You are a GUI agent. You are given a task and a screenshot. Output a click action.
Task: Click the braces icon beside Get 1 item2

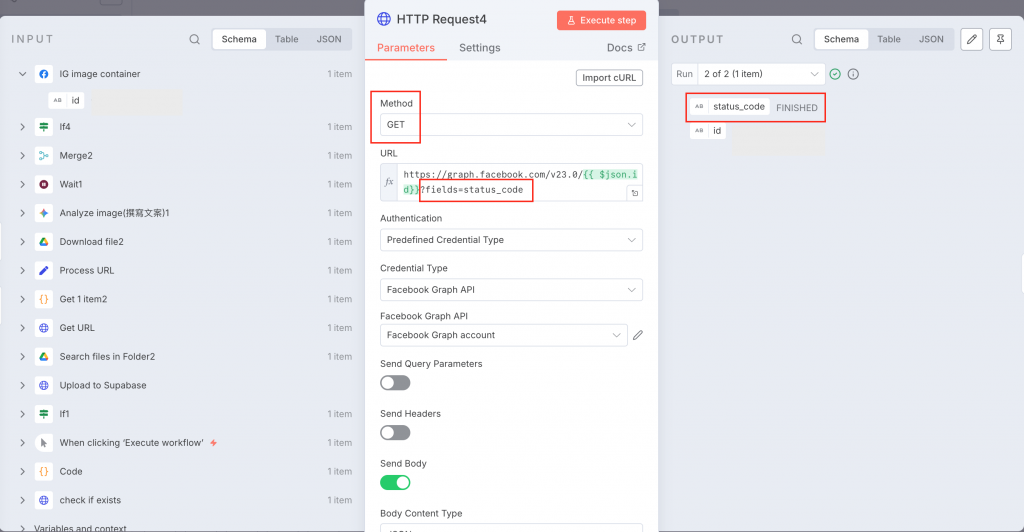44,299
